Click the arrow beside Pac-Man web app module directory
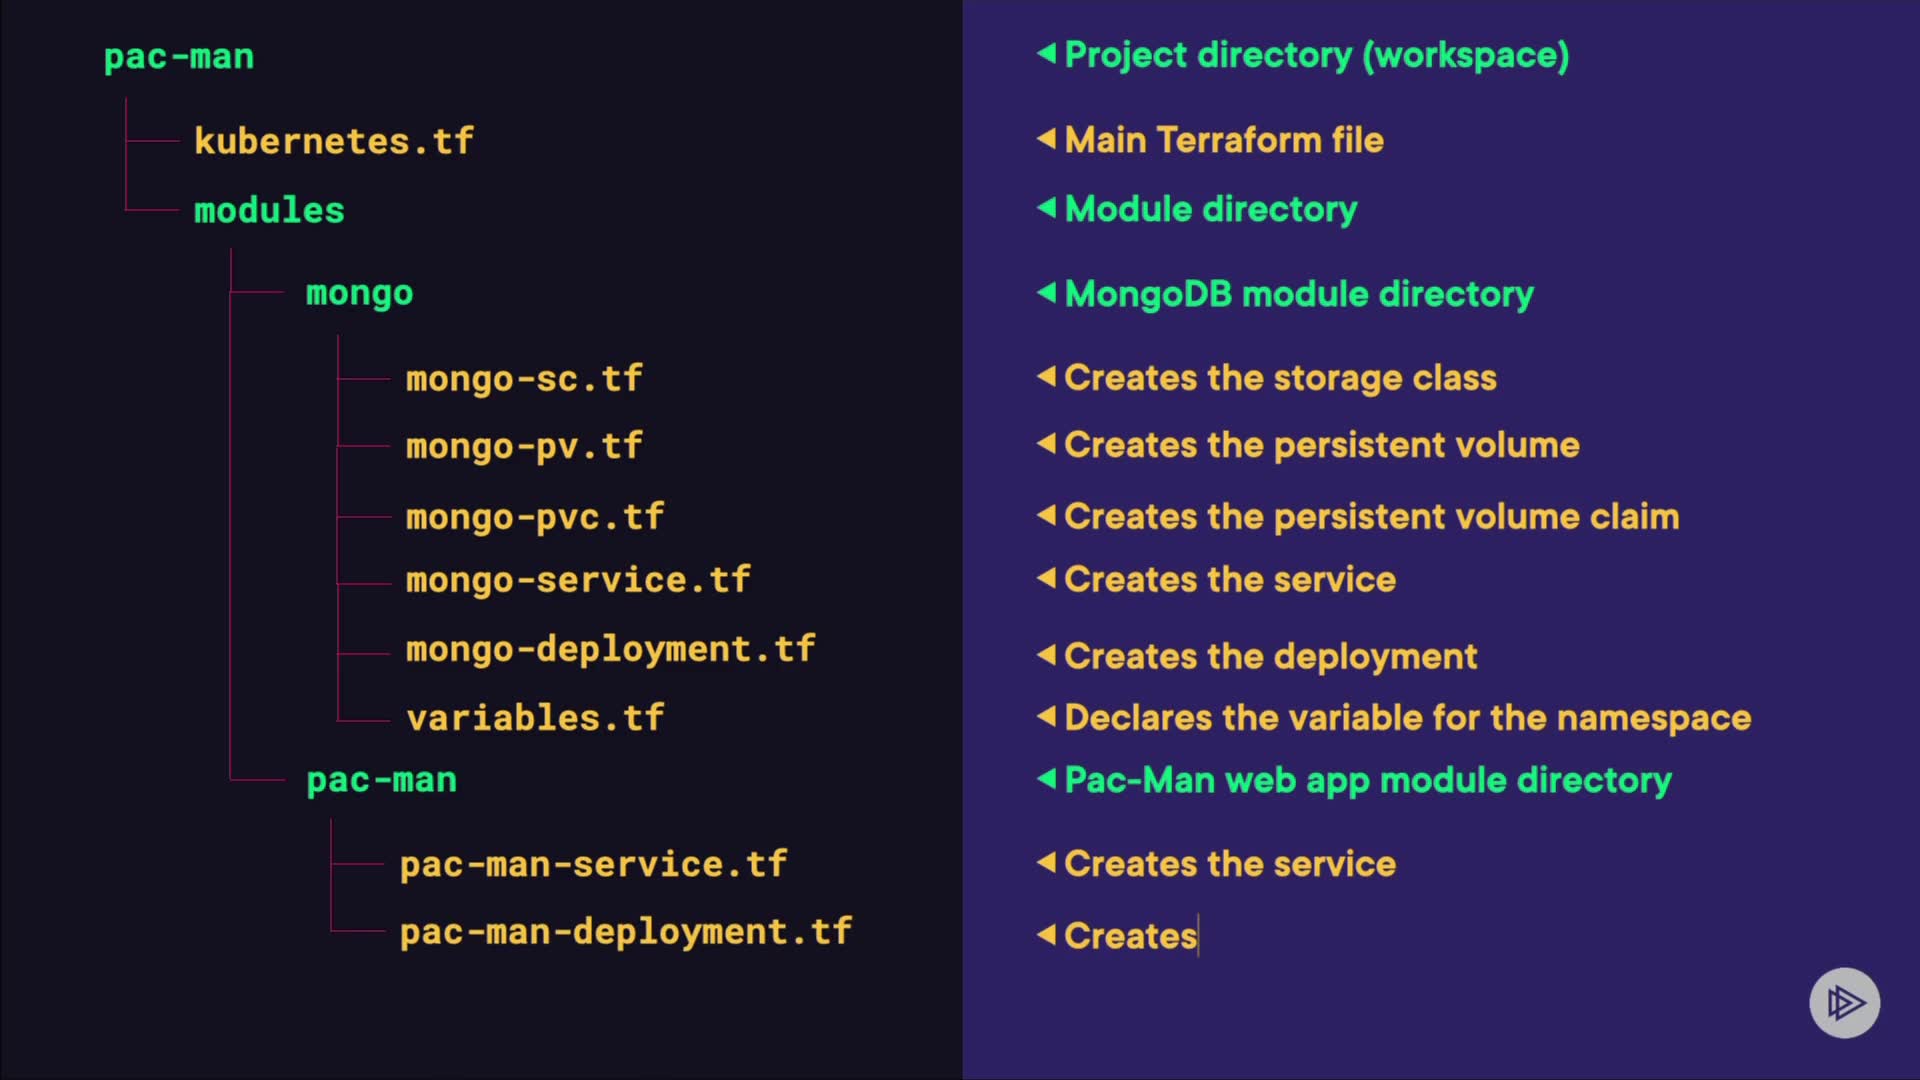The width and height of the screenshot is (1920, 1080). pos(1046,778)
